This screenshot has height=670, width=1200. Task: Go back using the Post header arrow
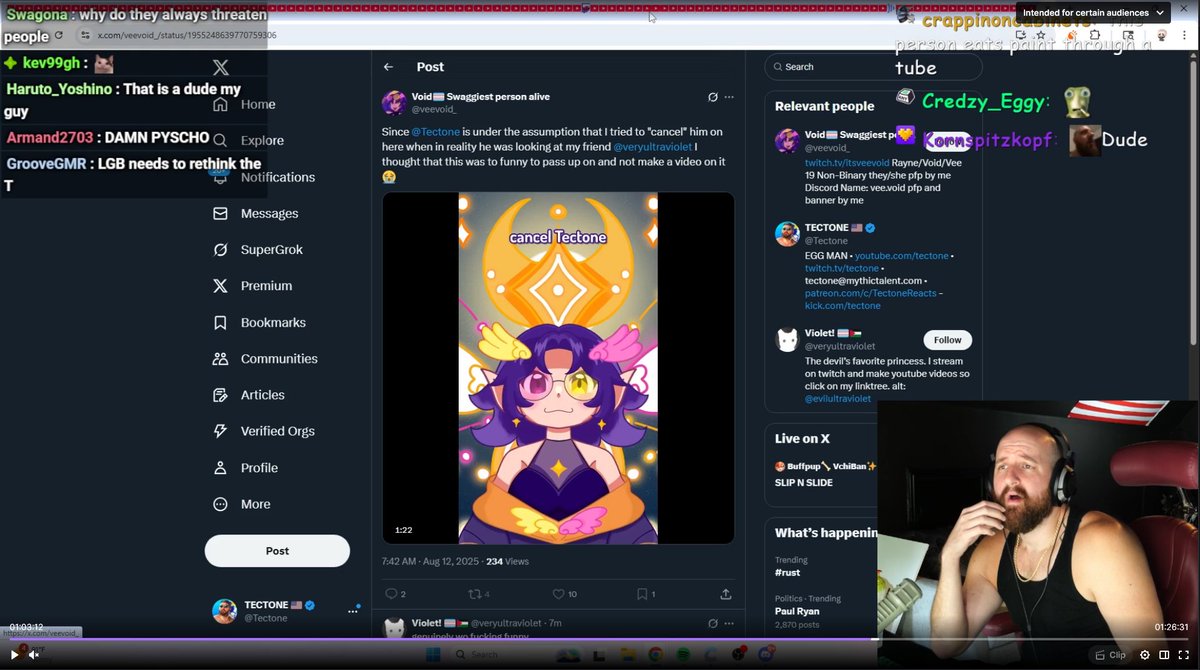coord(389,67)
